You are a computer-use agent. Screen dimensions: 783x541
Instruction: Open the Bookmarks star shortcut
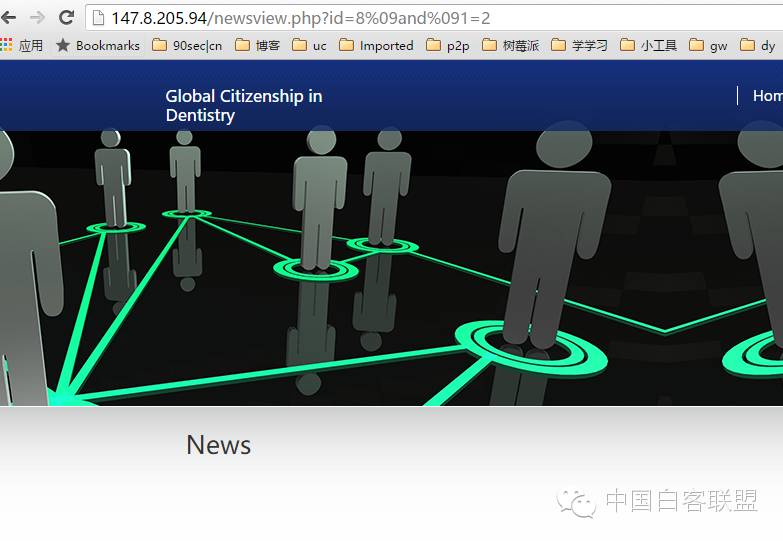[98, 45]
